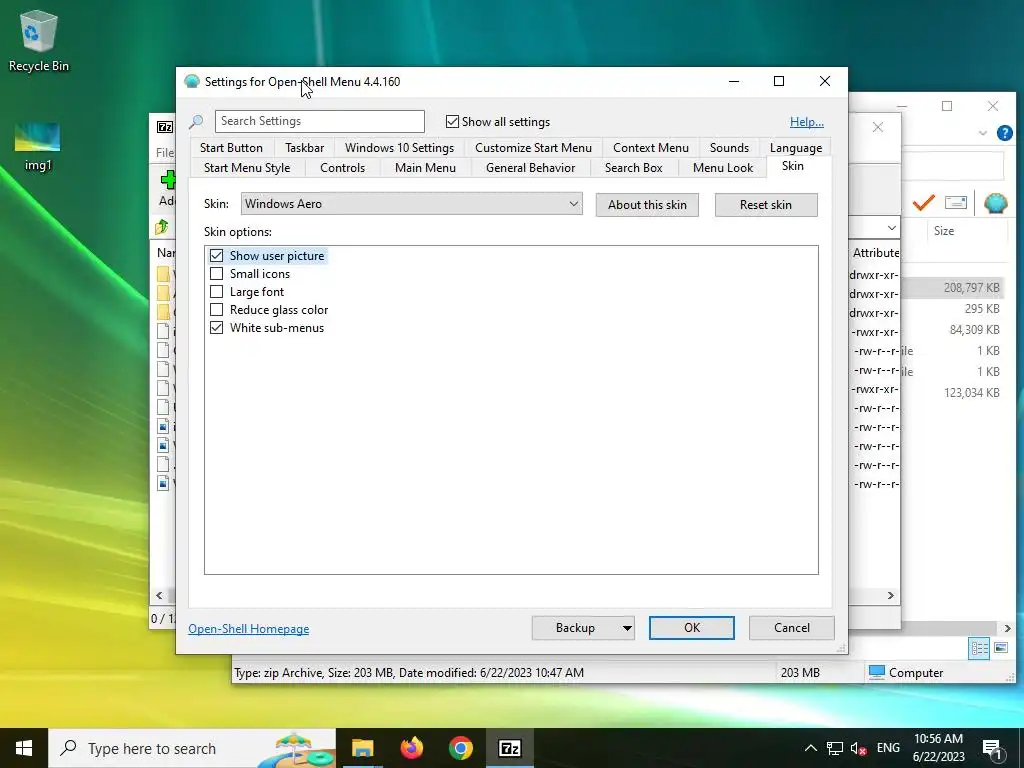
Task: Show hidden tray icons chevron
Action: pyautogui.click(x=810, y=748)
